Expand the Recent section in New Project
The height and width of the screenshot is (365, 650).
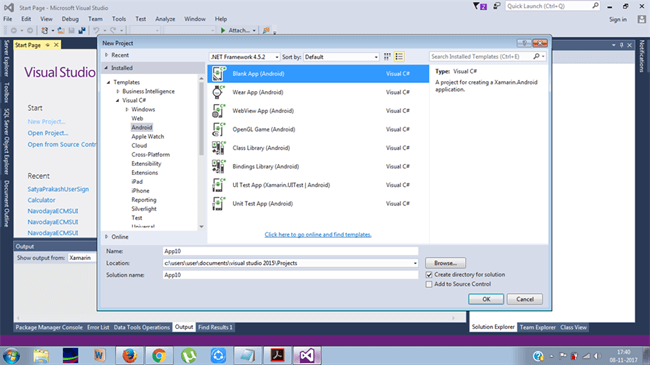point(107,55)
